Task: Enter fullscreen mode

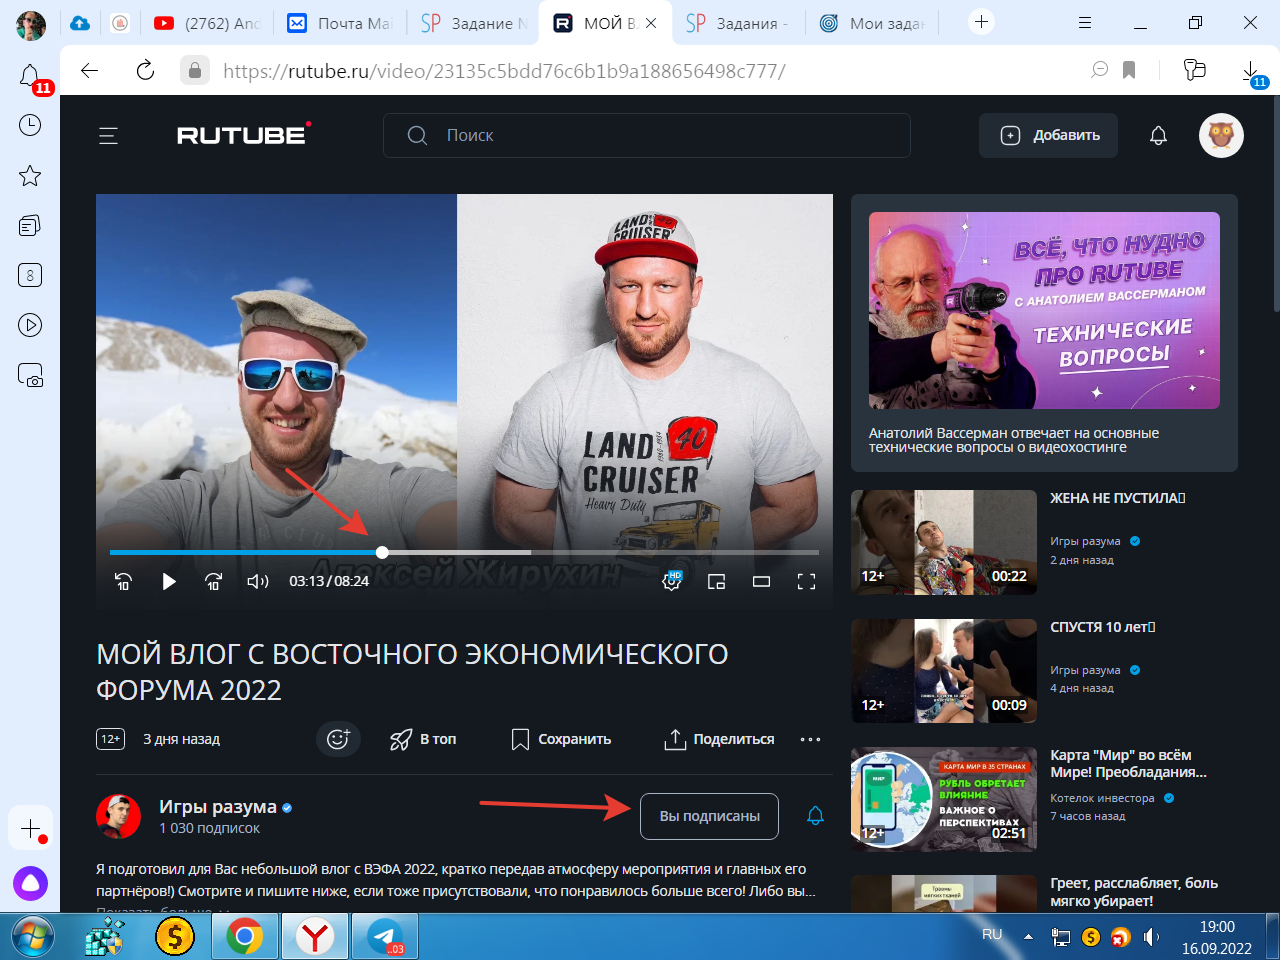Action: (806, 581)
